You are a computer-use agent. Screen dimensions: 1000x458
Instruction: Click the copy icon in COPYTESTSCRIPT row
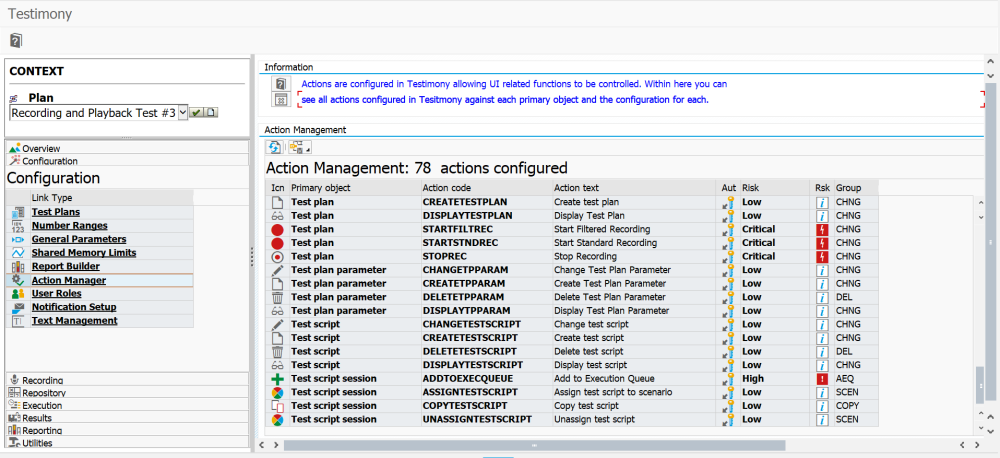click(277, 406)
